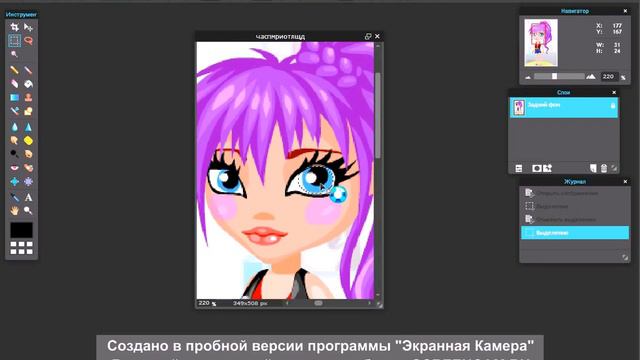Select the Move tool
This screenshot has width=640, height=360.
pos(28,27)
